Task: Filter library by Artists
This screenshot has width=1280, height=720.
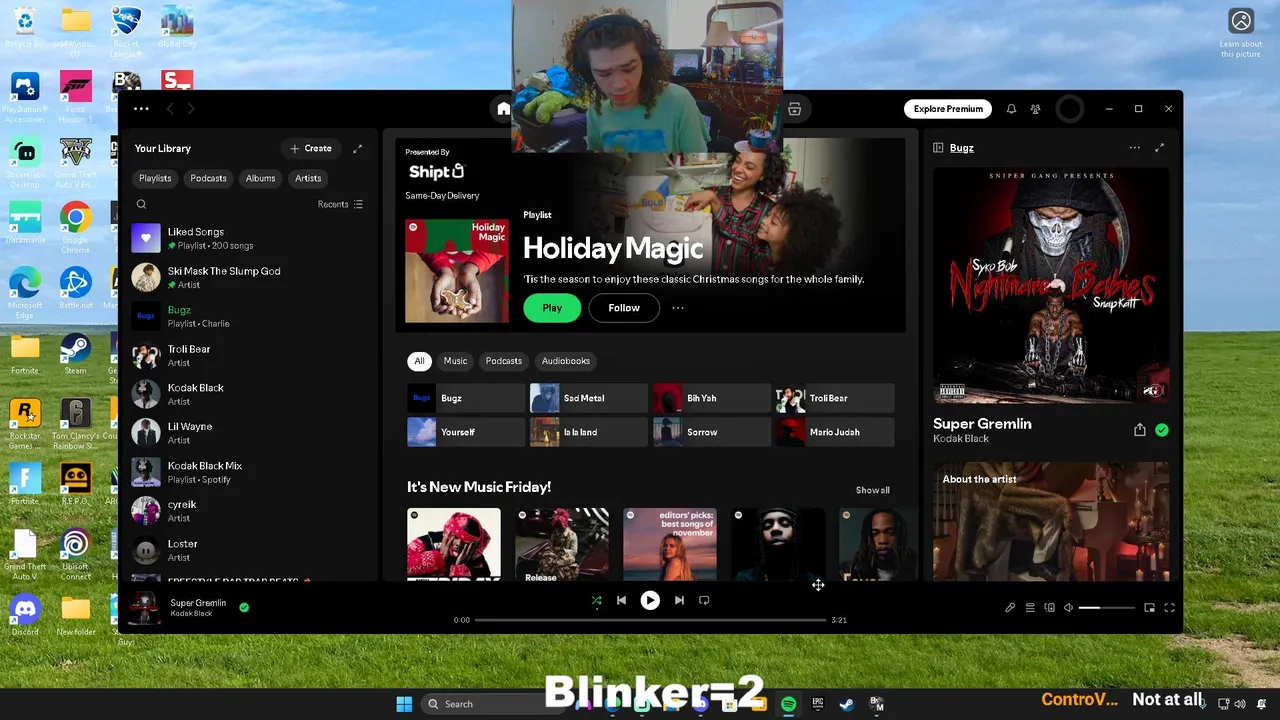Action: [x=308, y=178]
